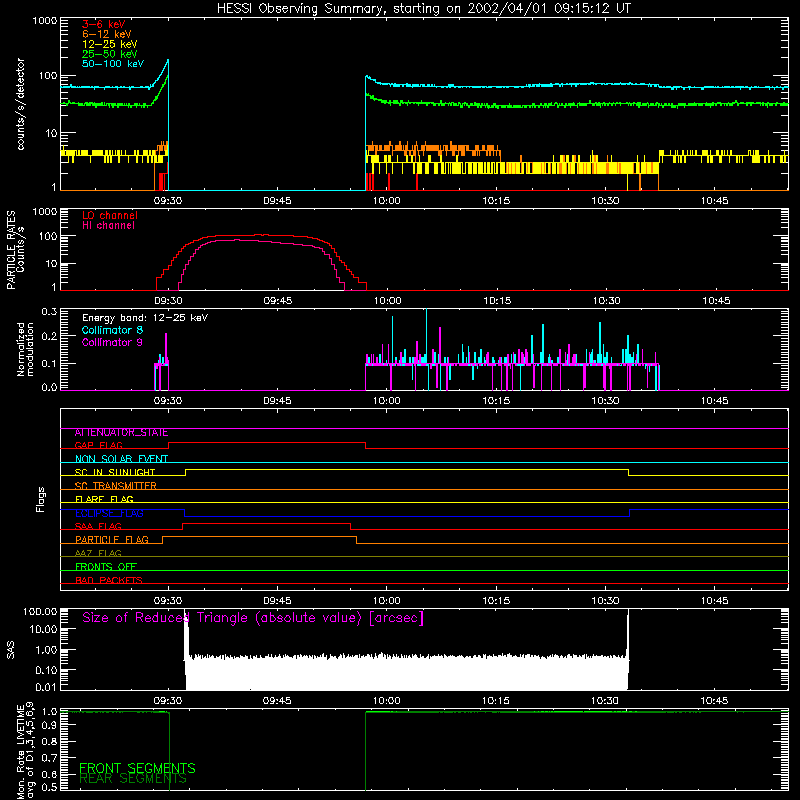
Task: Click the 10:15 tick label under the Flags panel
Action: [496, 601]
